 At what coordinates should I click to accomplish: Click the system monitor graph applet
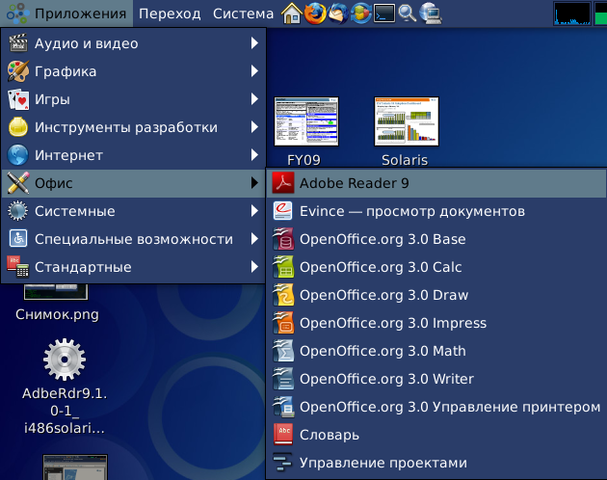coord(572,14)
